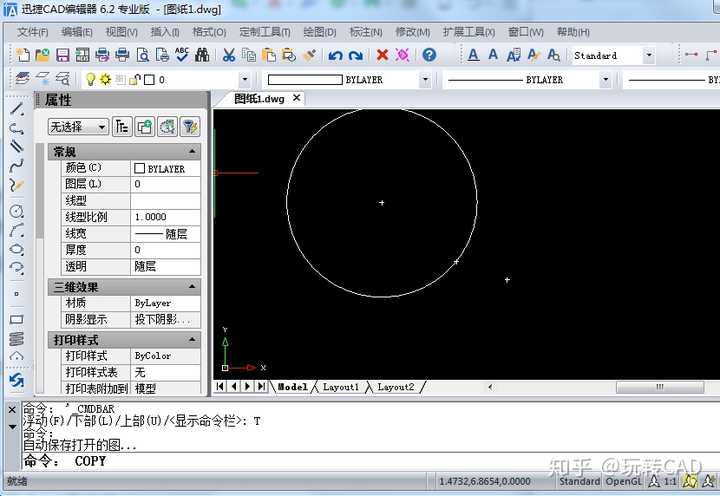This screenshot has height=496, width=720.
Task: Undo the last action
Action: pos(335,56)
